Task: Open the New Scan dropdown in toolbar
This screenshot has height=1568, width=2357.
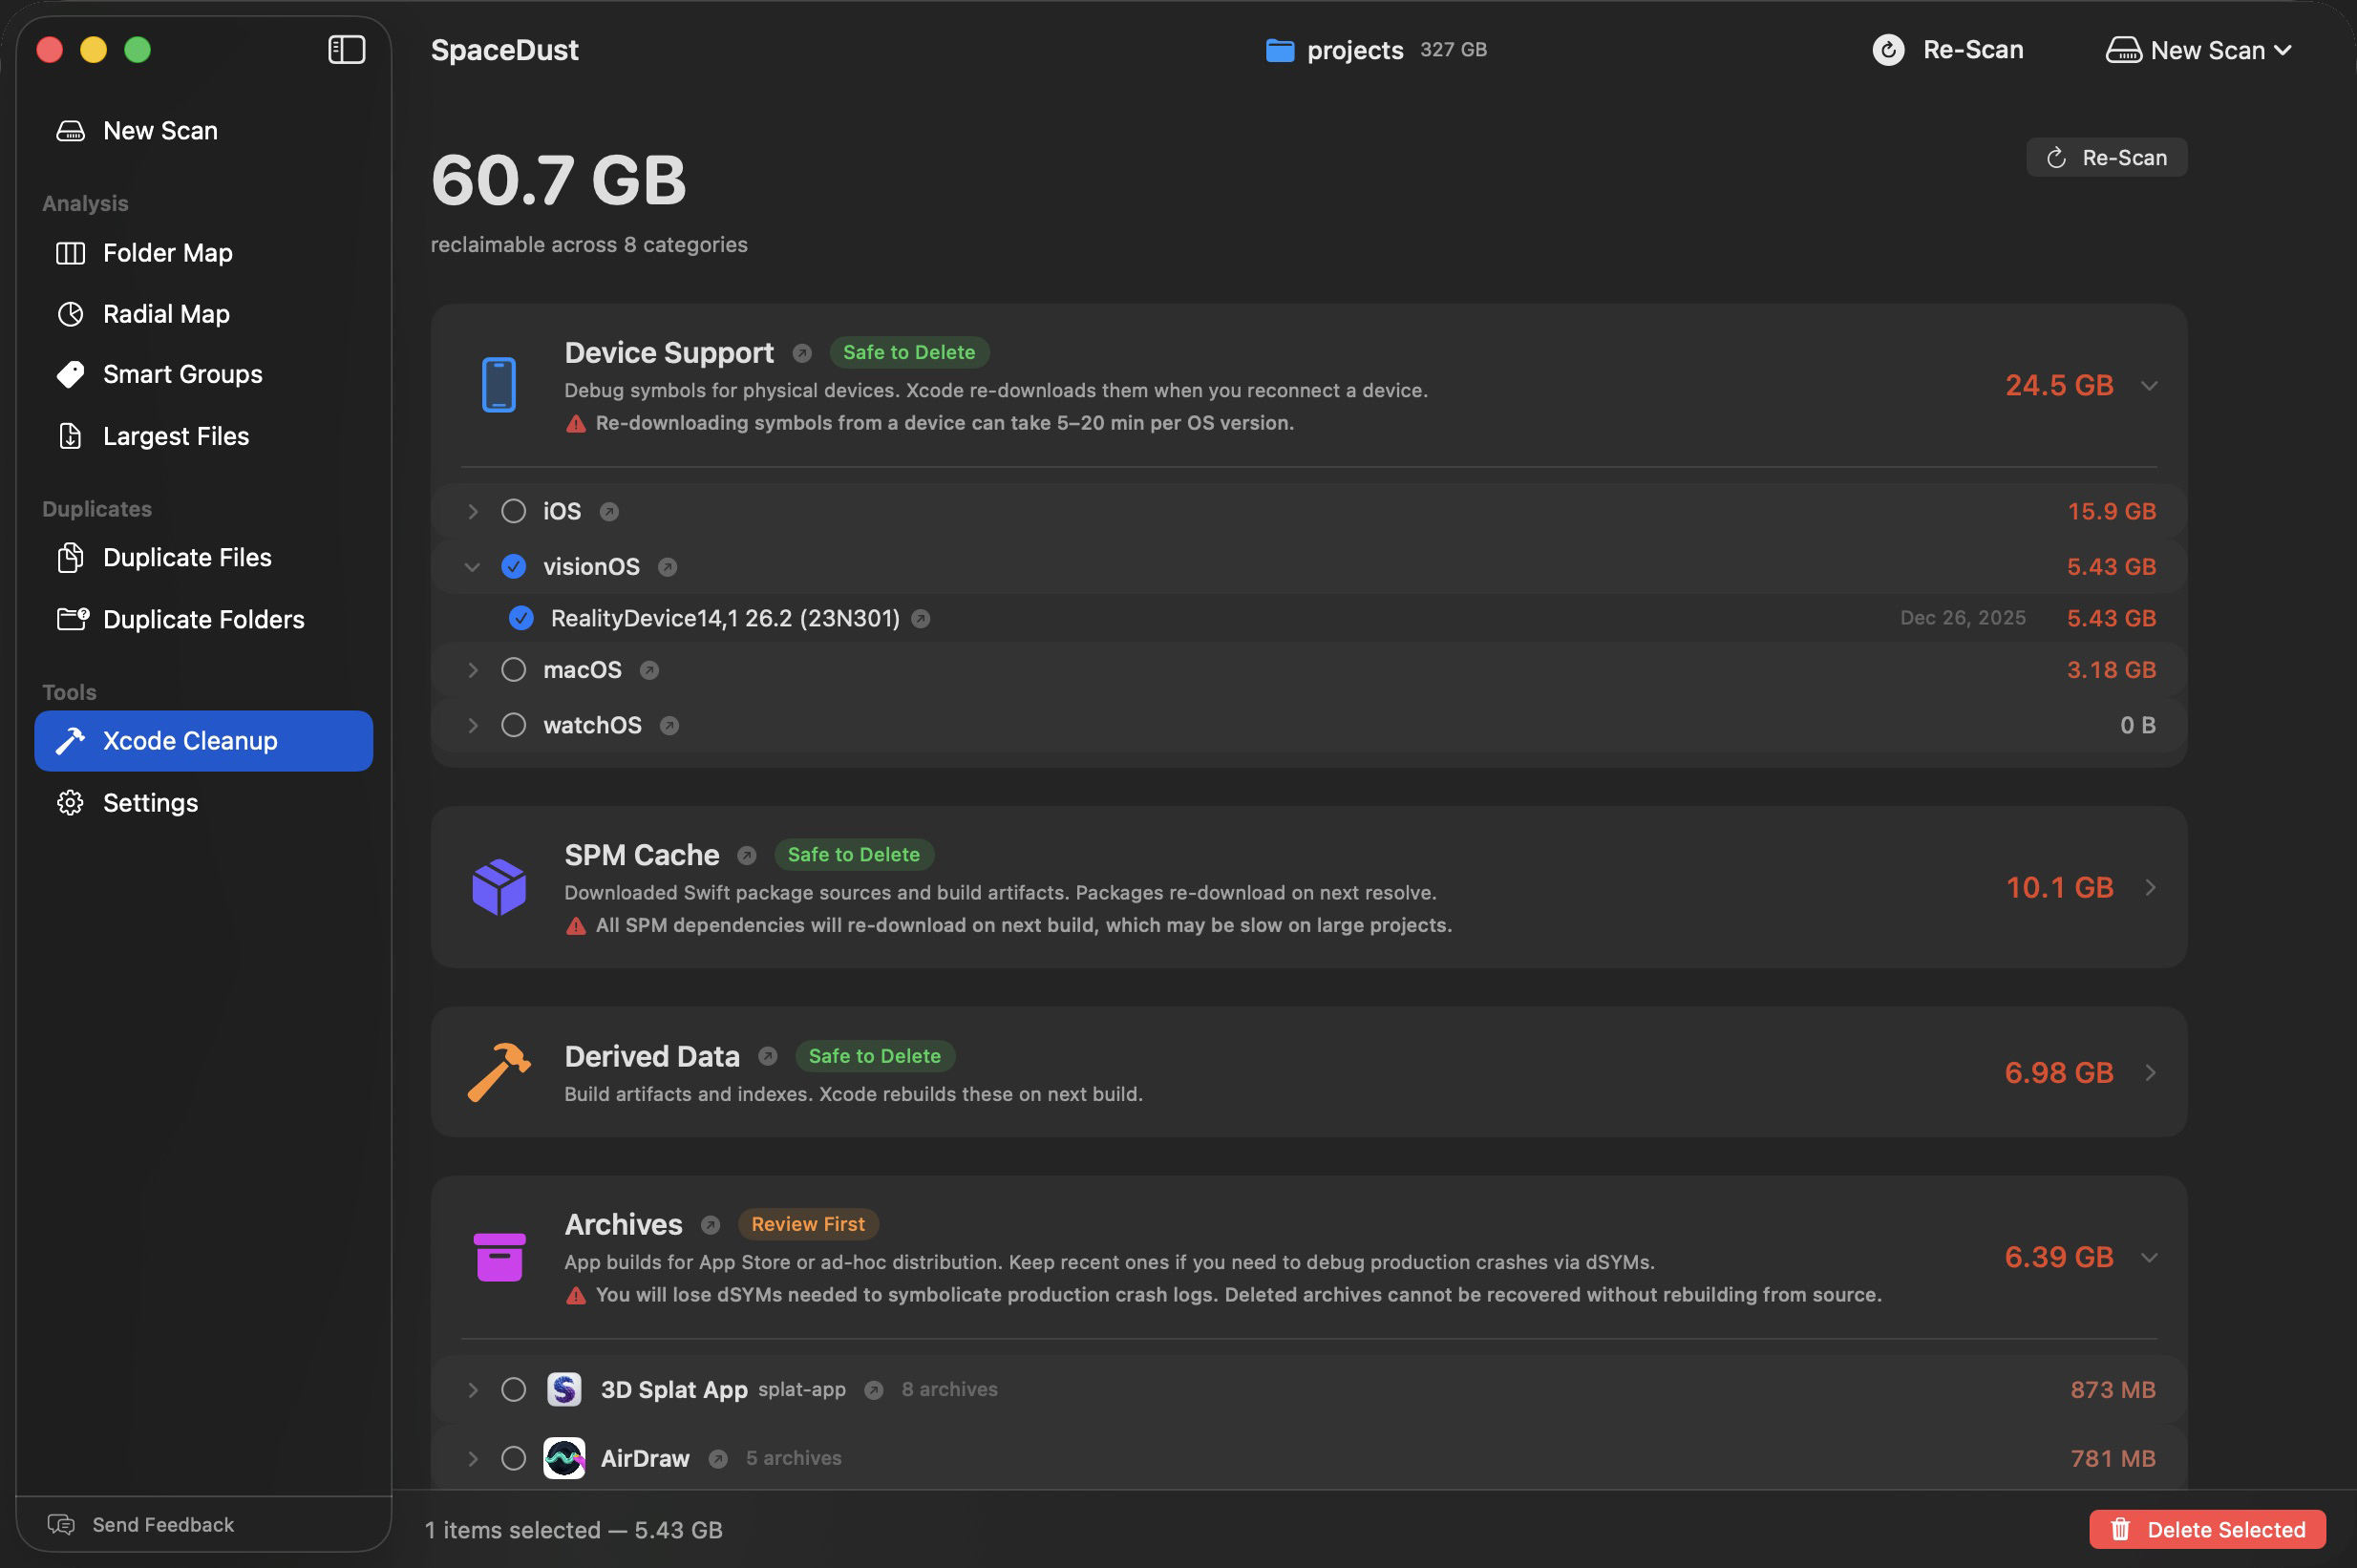Action: pos(2198,50)
